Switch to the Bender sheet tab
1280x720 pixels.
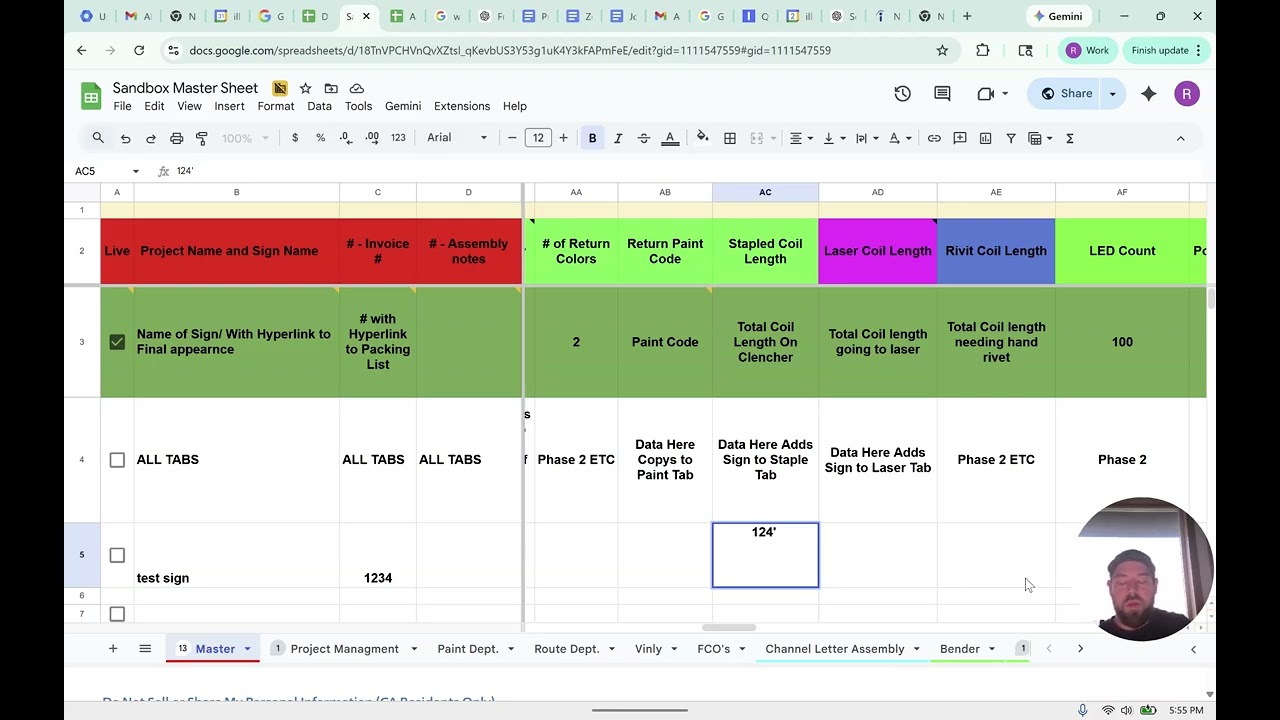pos(959,649)
